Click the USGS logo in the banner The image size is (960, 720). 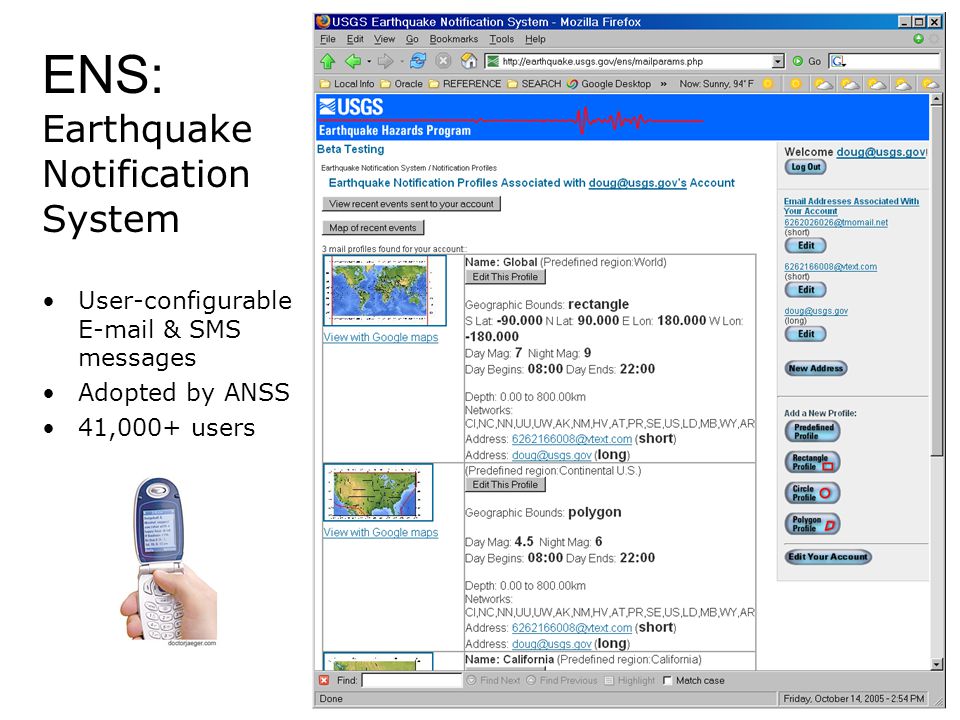(x=351, y=107)
